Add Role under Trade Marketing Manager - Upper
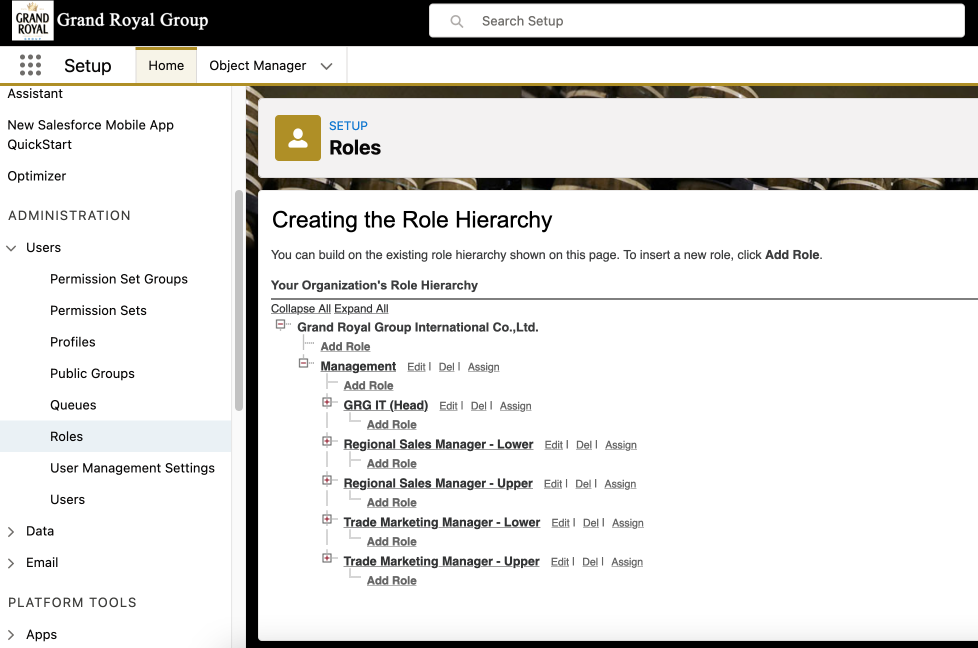Screen dimensions: 978x648 [x=392, y=581]
